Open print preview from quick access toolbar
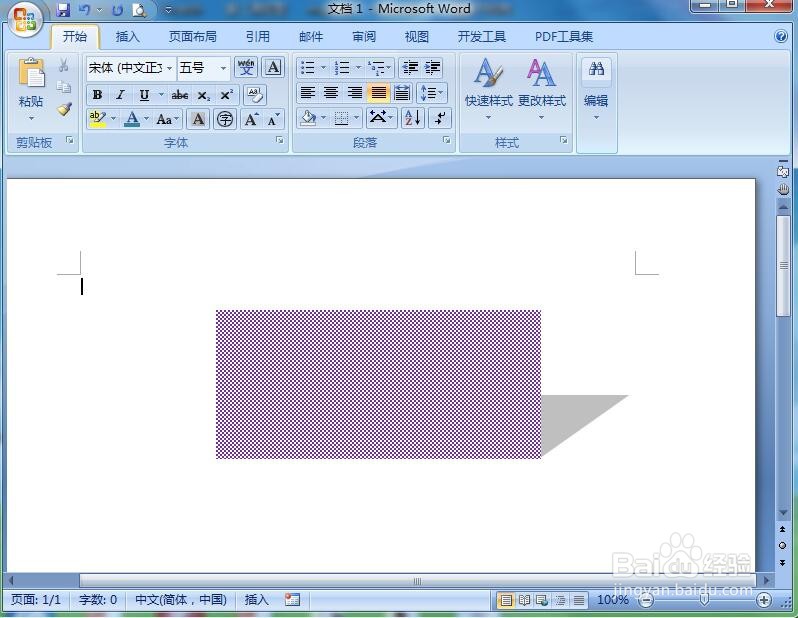The image size is (798, 618). point(139,10)
